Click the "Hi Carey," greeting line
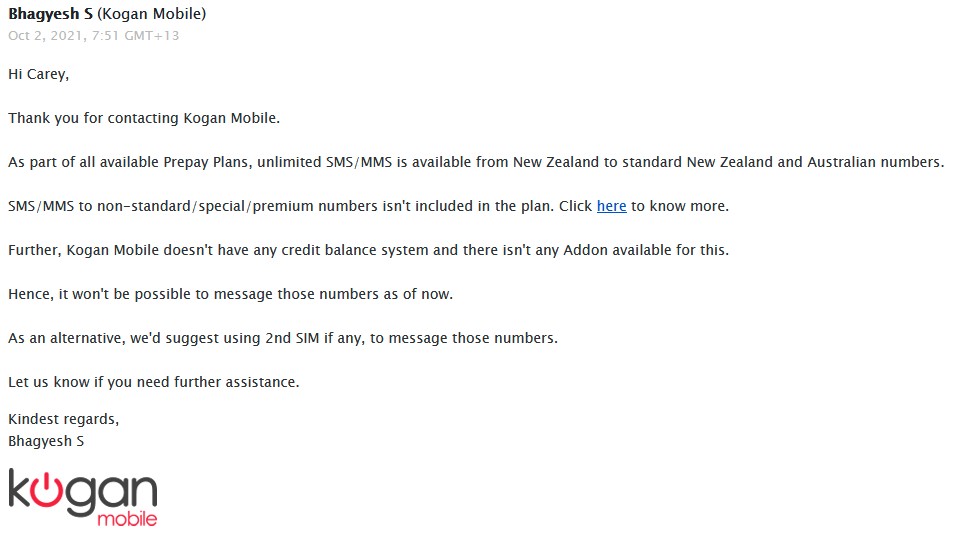The width and height of the screenshot is (955, 547). coord(38,74)
